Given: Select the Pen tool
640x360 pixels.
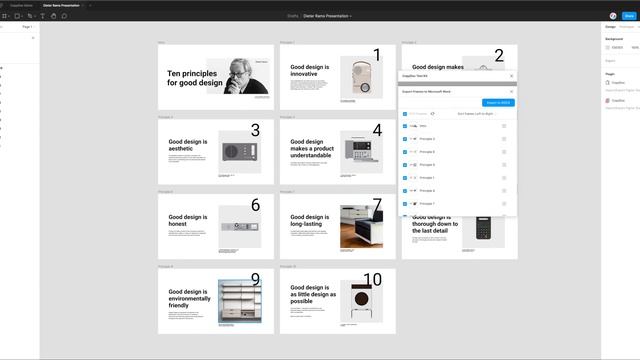Looking at the screenshot, I should 30,16.
